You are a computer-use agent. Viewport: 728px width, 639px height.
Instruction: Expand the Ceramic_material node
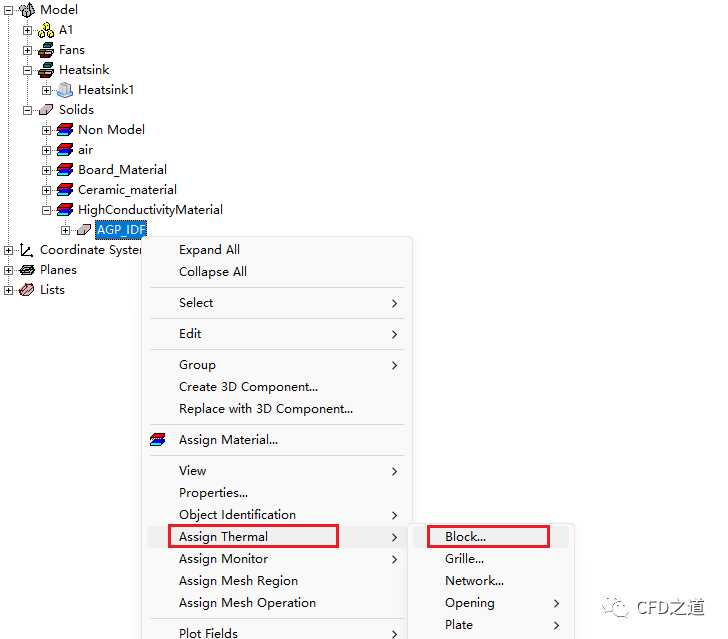pyautogui.click(x=46, y=190)
